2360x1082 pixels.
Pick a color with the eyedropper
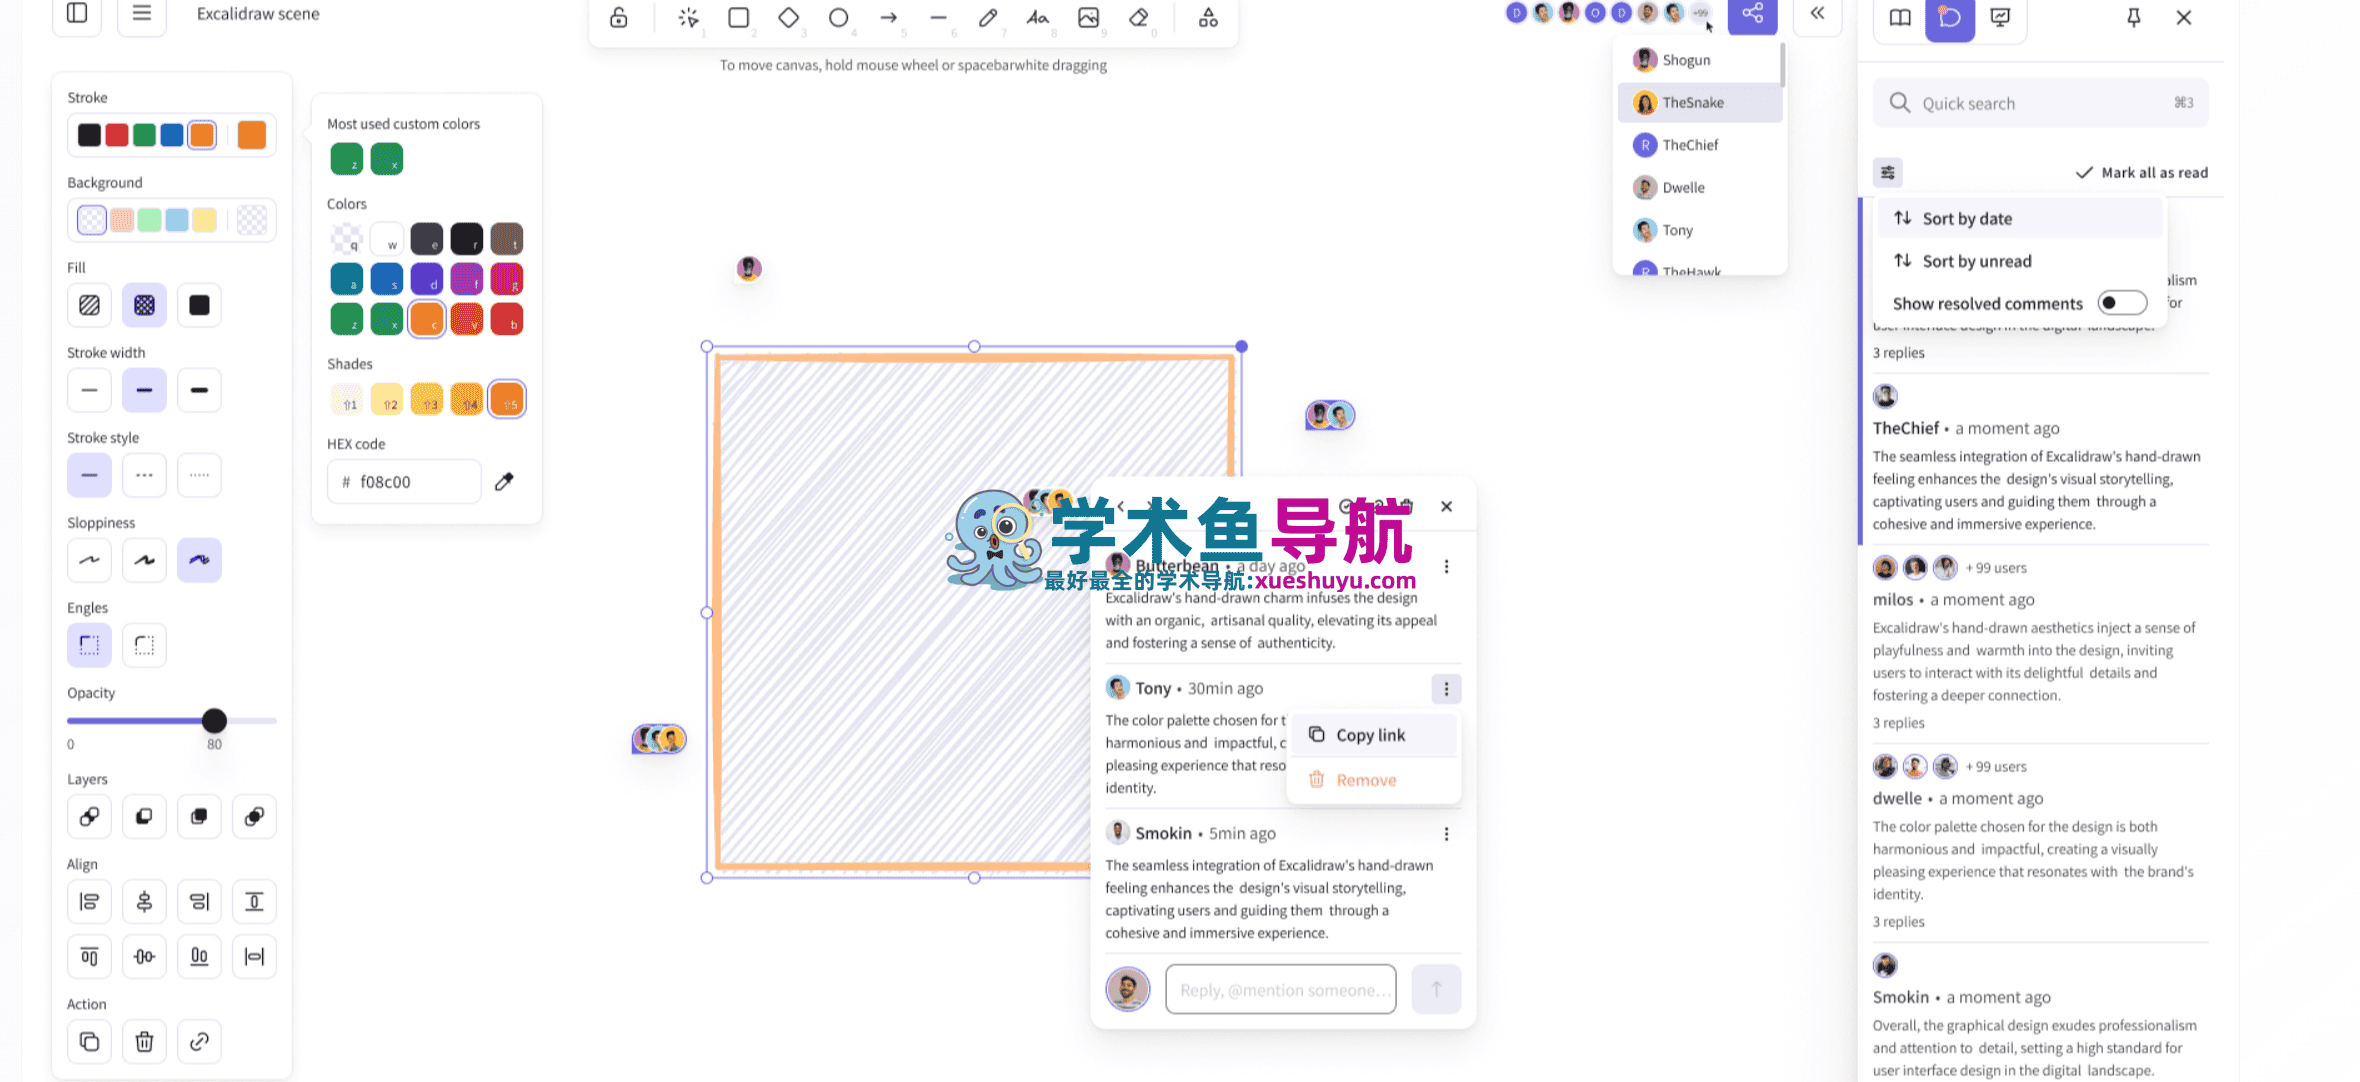click(x=504, y=482)
